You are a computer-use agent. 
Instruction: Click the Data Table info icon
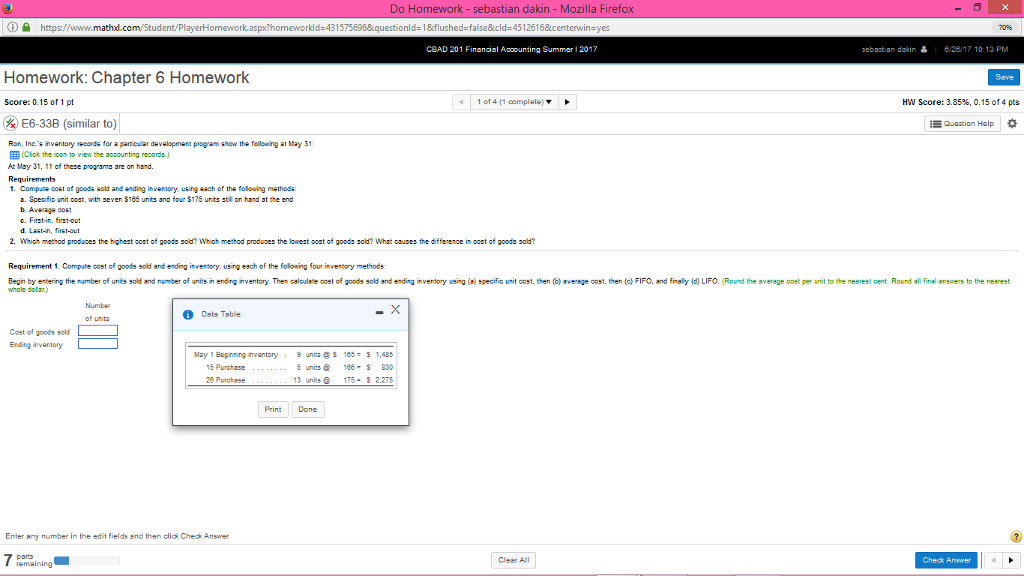tap(188, 315)
